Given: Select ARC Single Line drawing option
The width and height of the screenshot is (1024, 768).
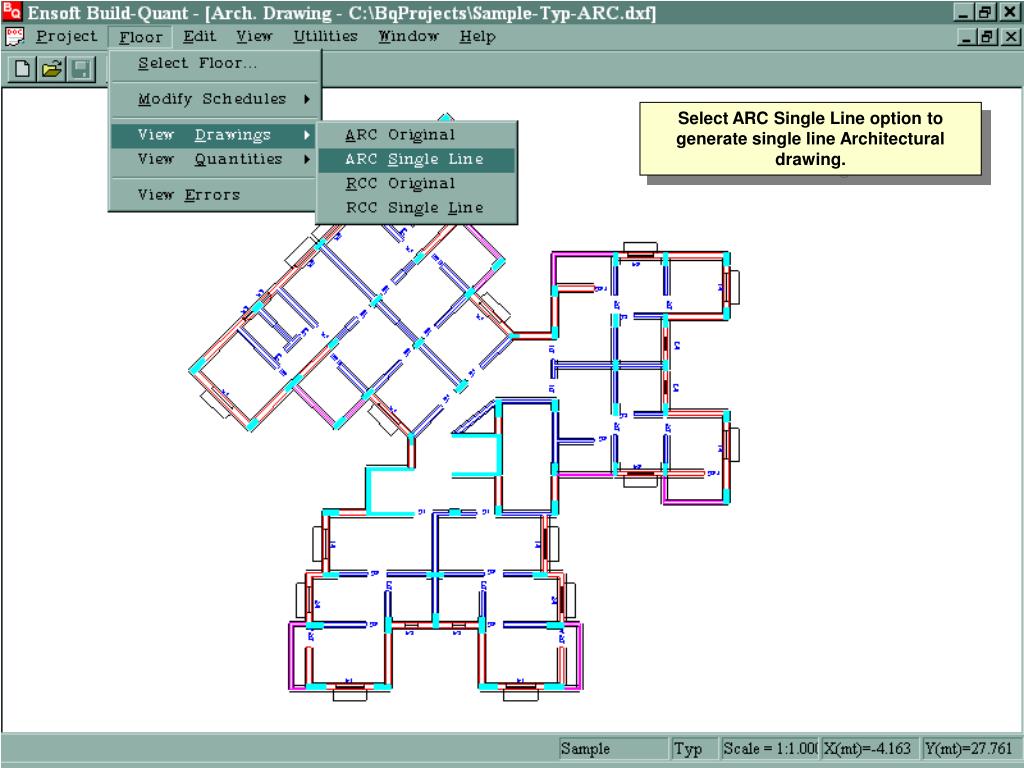Looking at the screenshot, I should click(417, 159).
